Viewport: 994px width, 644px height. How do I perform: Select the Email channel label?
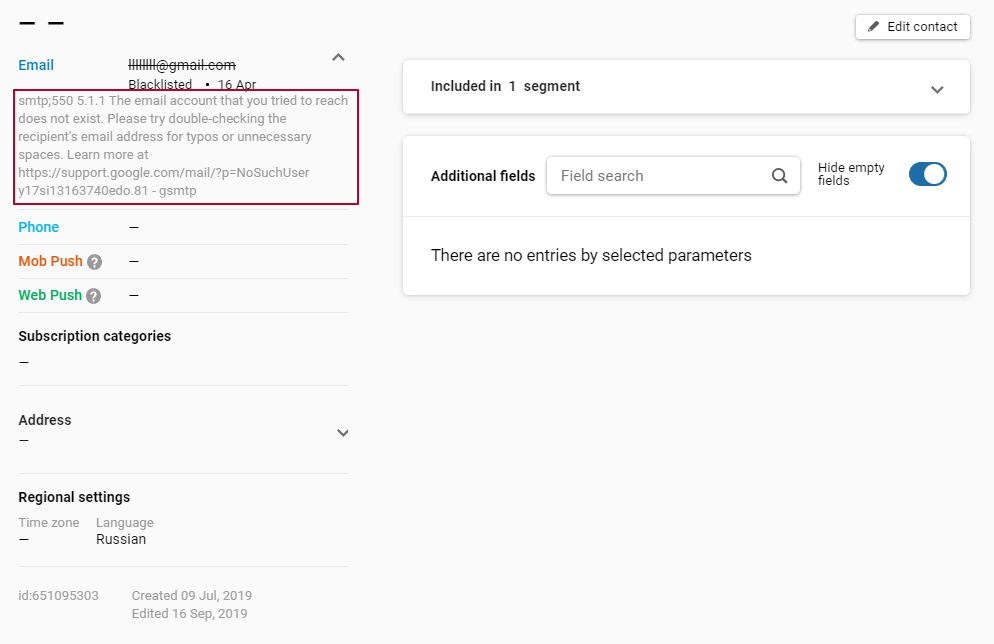coord(36,64)
